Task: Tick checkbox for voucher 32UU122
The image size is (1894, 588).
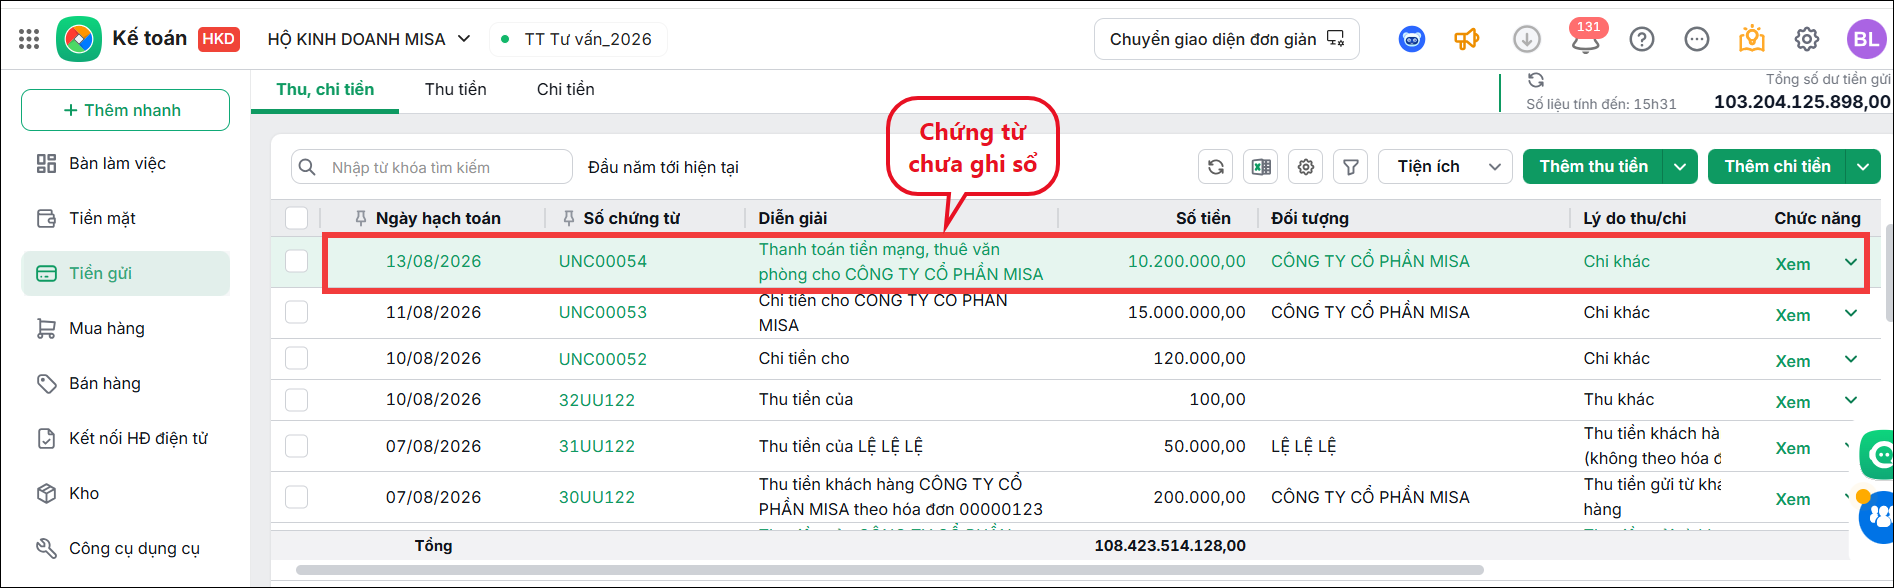Action: (296, 400)
